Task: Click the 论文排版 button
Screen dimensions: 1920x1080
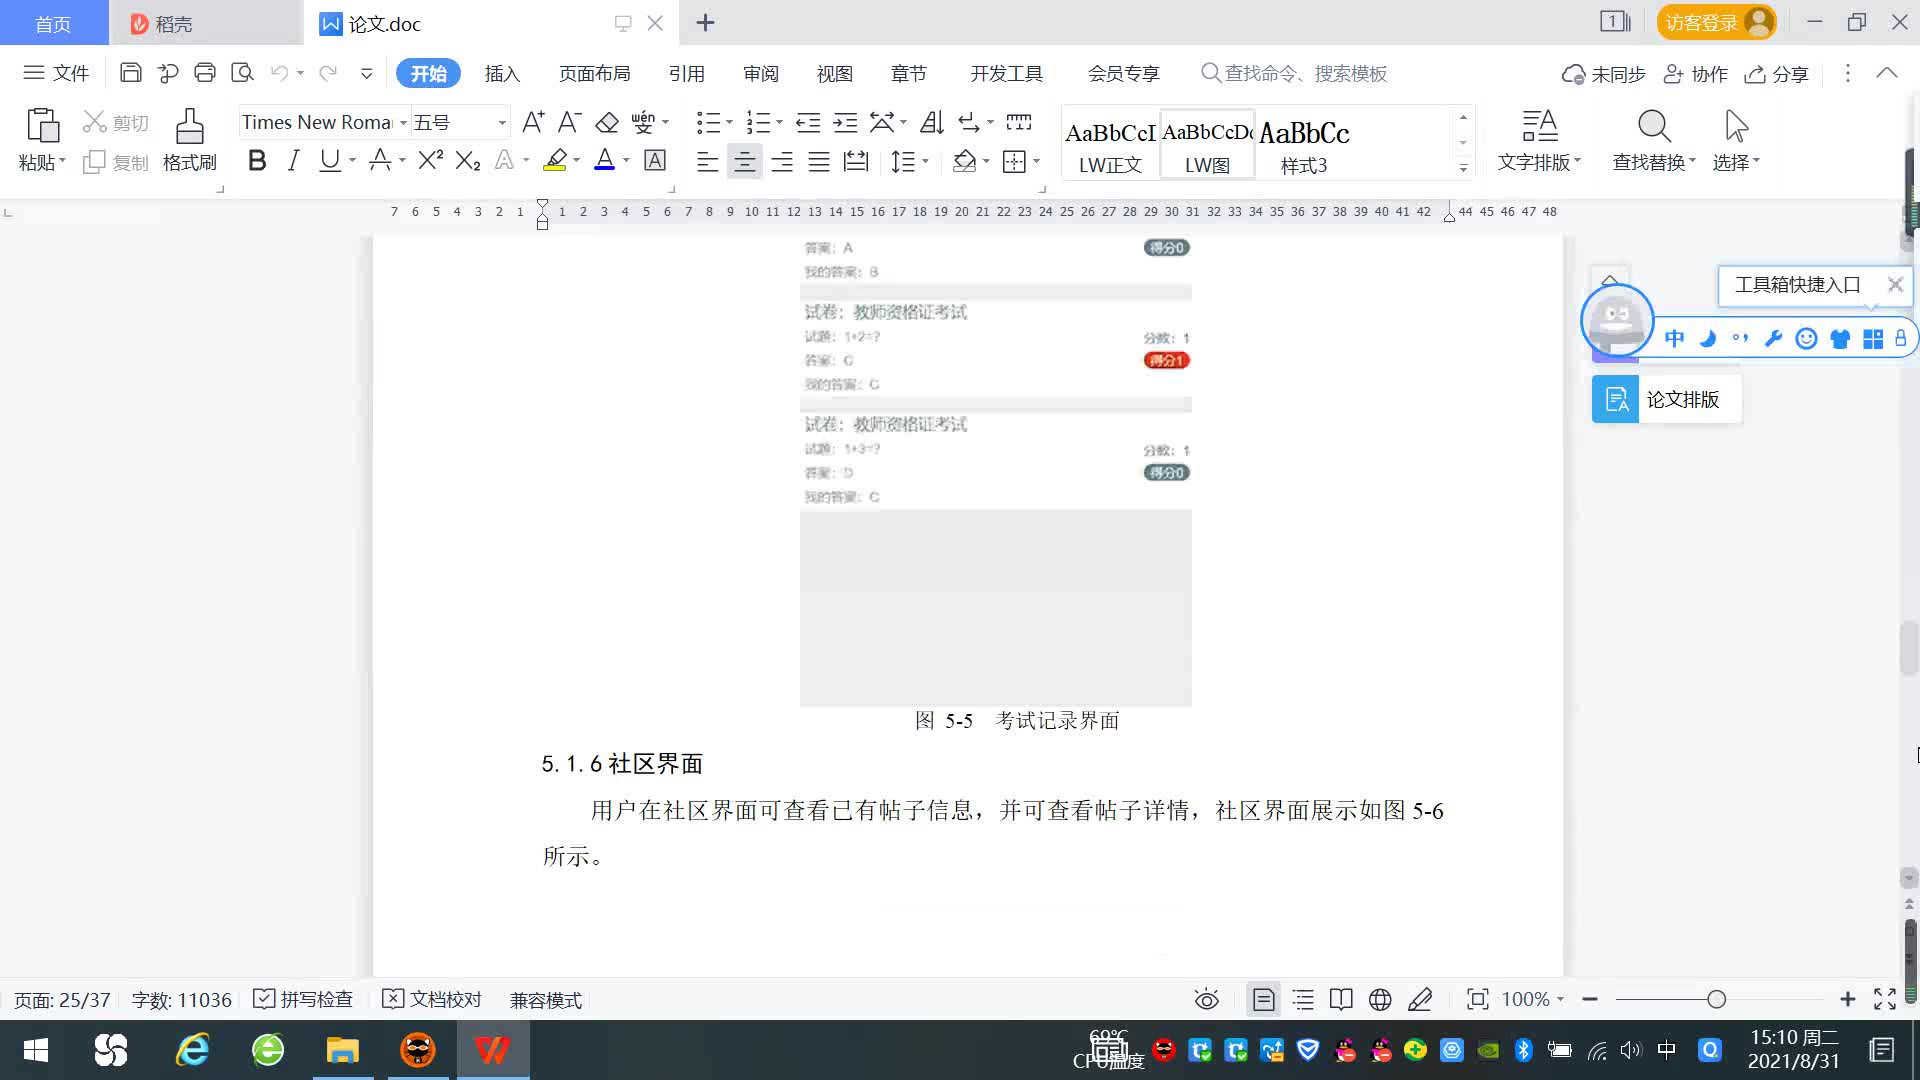Action: click(1666, 399)
